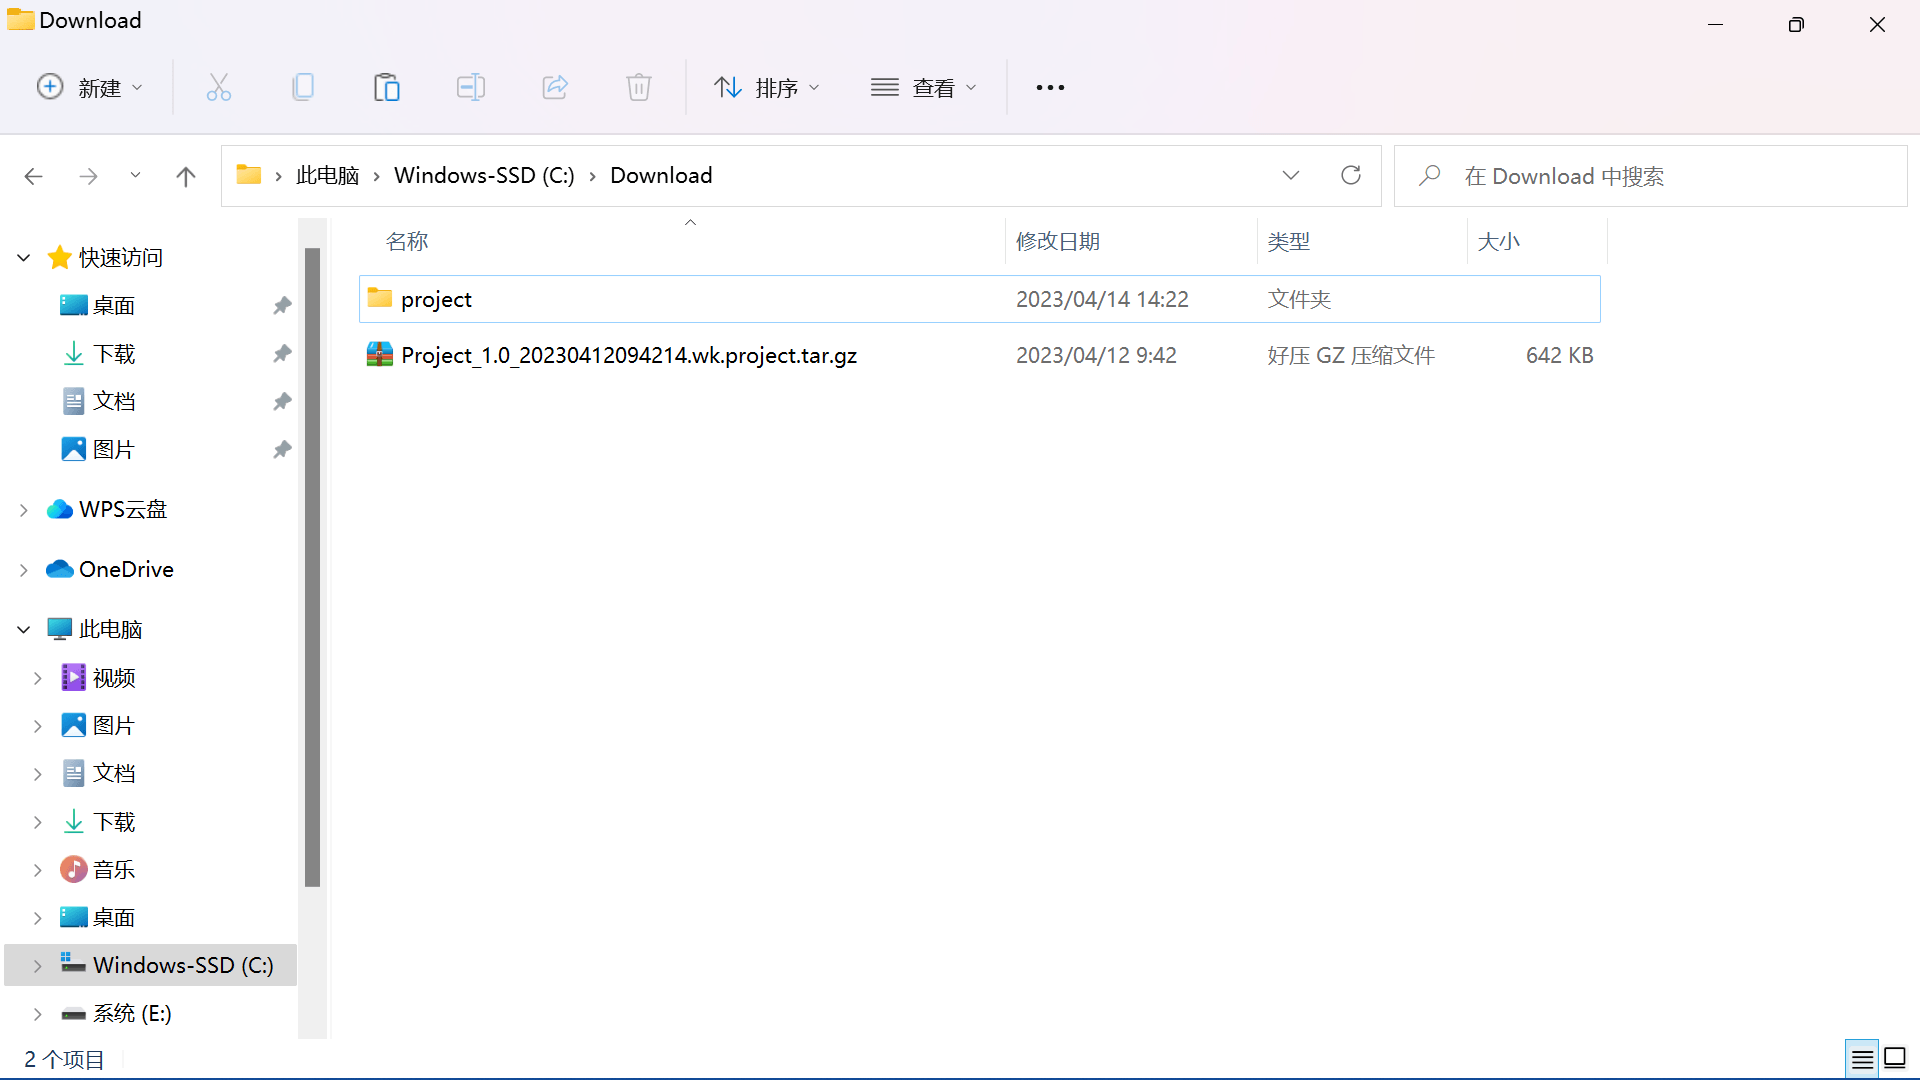Click the Rename icon in toolbar
Screen dimensions: 1920x1080
pos(471,88)
